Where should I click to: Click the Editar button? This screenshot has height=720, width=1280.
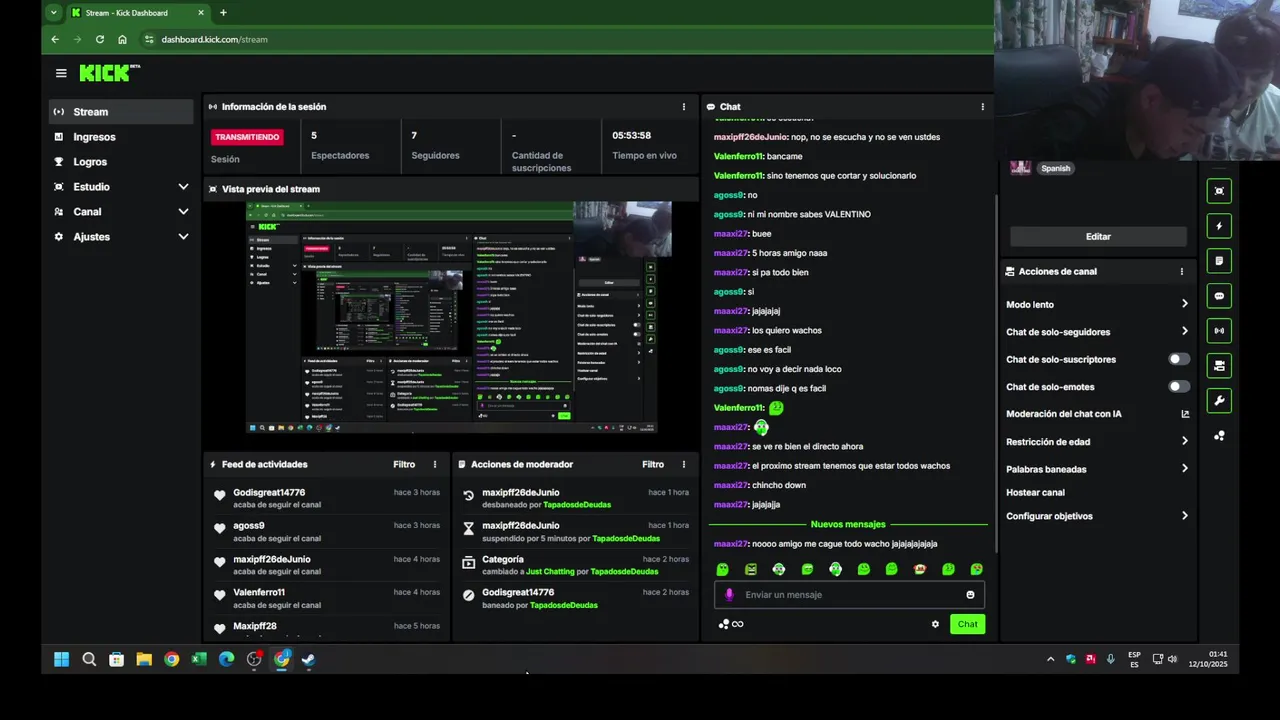[x=1098, y=237]
